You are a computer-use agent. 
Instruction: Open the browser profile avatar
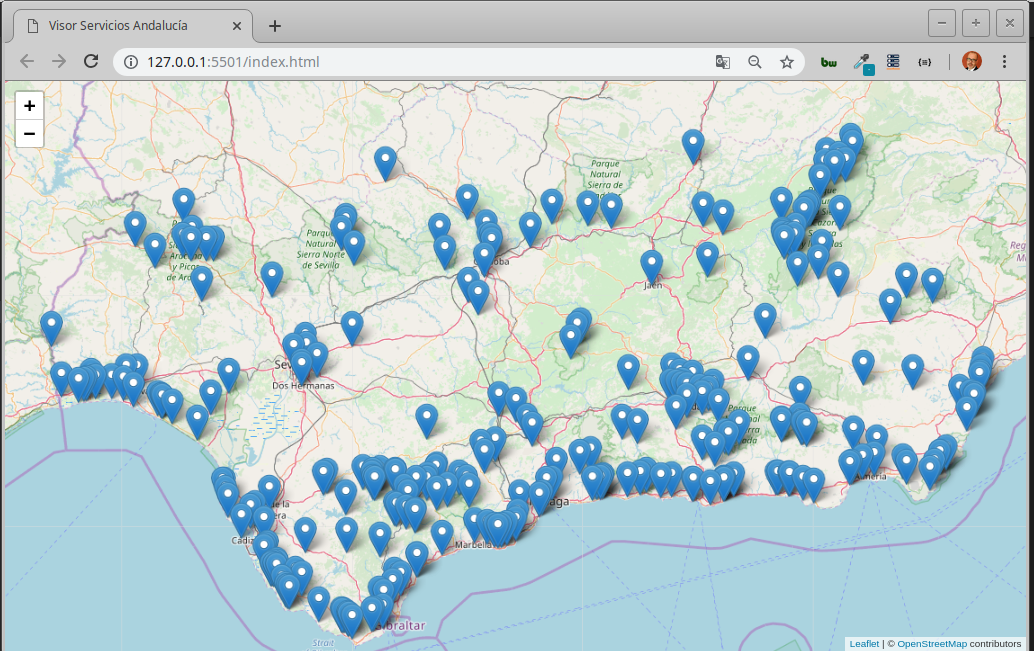[969, 61]
